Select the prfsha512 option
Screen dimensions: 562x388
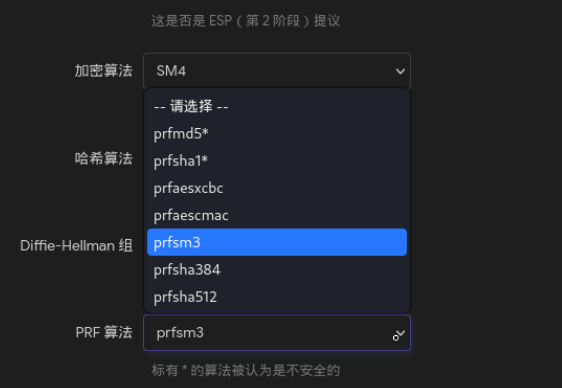[x=277, y=297]
